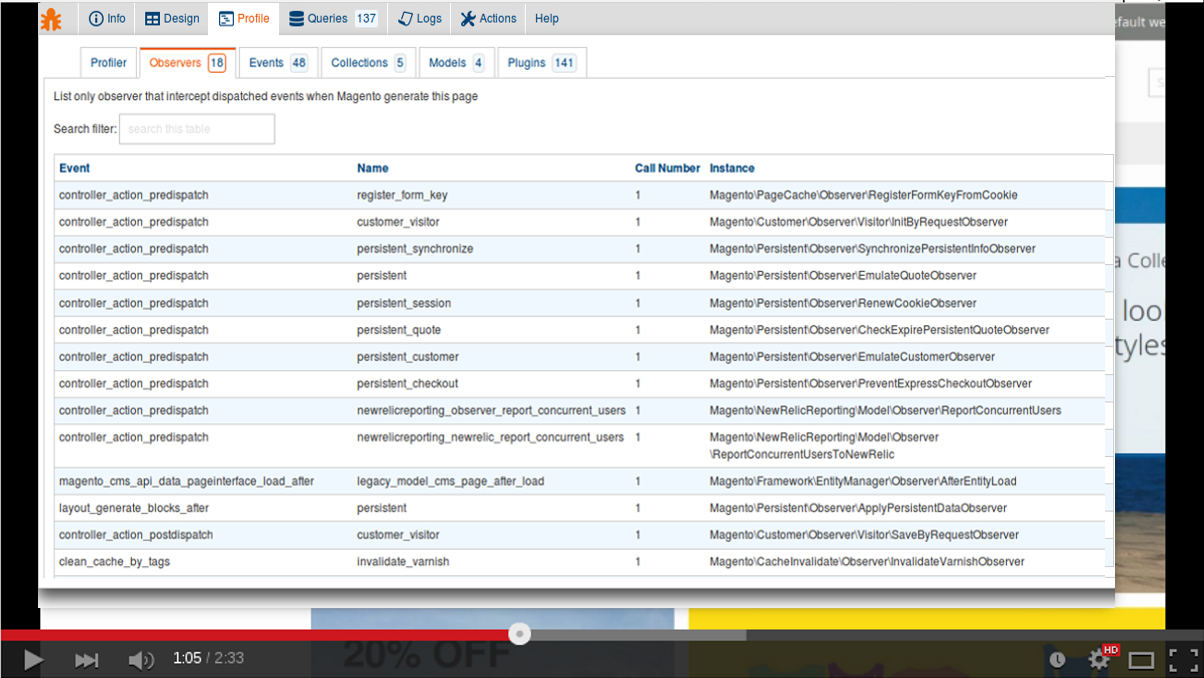Switch to the Models sub-tab

(456, 63)
